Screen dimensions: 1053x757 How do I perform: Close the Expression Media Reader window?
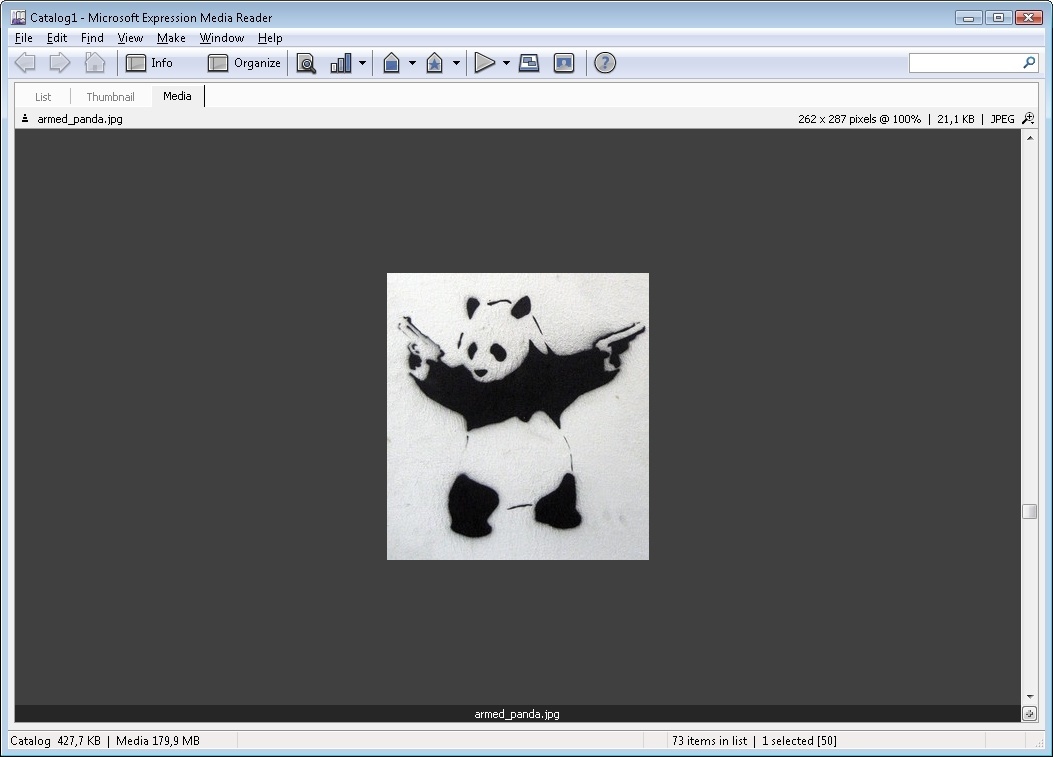(1028, 17)
